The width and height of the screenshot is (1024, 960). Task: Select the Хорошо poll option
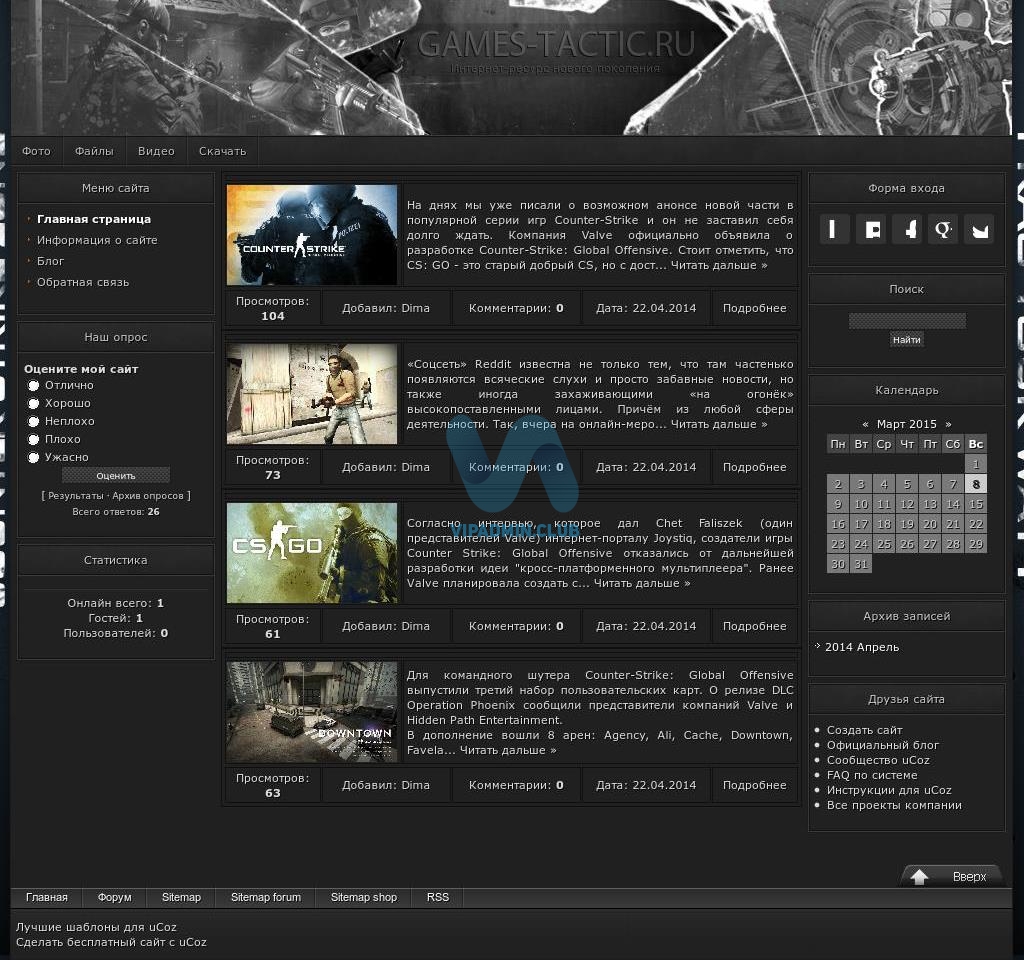(34, 404)
